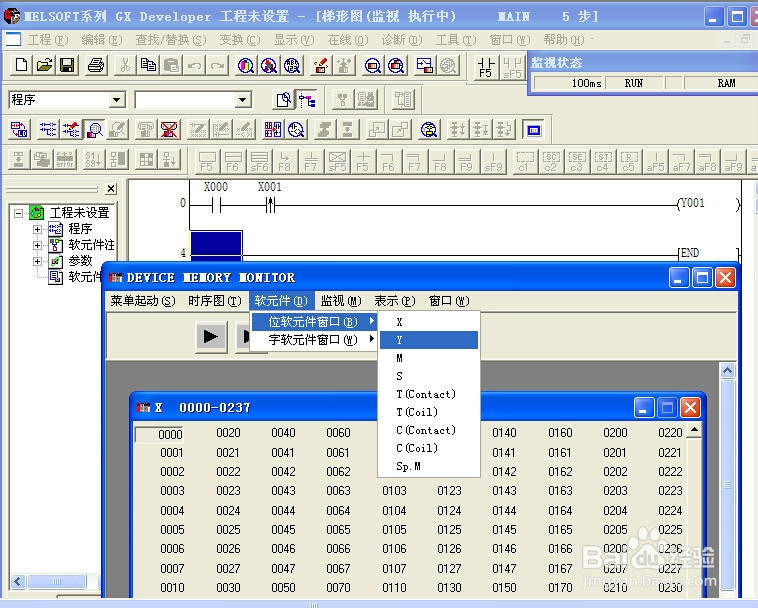758x608 pixels.
Task: Click the F6 ladder symbol icon
Action: (x=233, y=161)
